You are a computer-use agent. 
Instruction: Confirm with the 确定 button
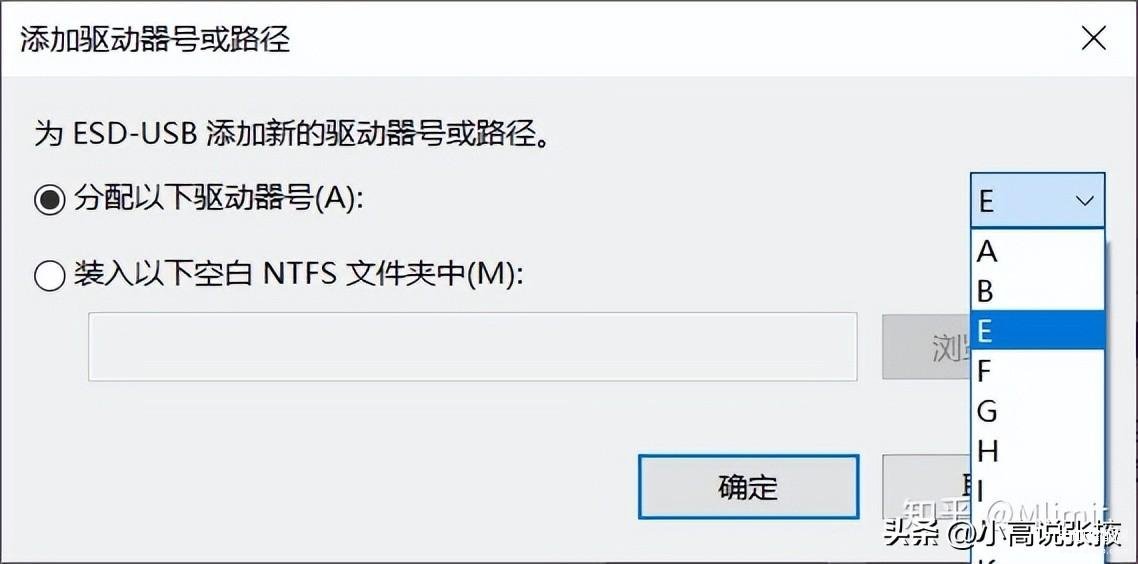point(748,486)
